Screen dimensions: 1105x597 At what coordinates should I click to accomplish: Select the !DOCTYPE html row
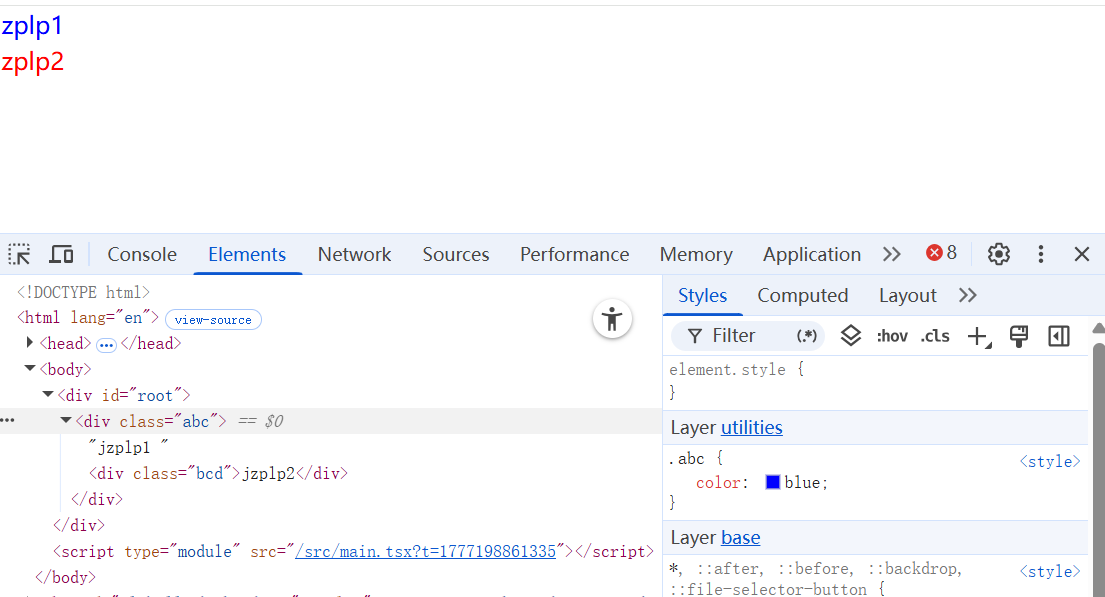(x=83, y=292)
